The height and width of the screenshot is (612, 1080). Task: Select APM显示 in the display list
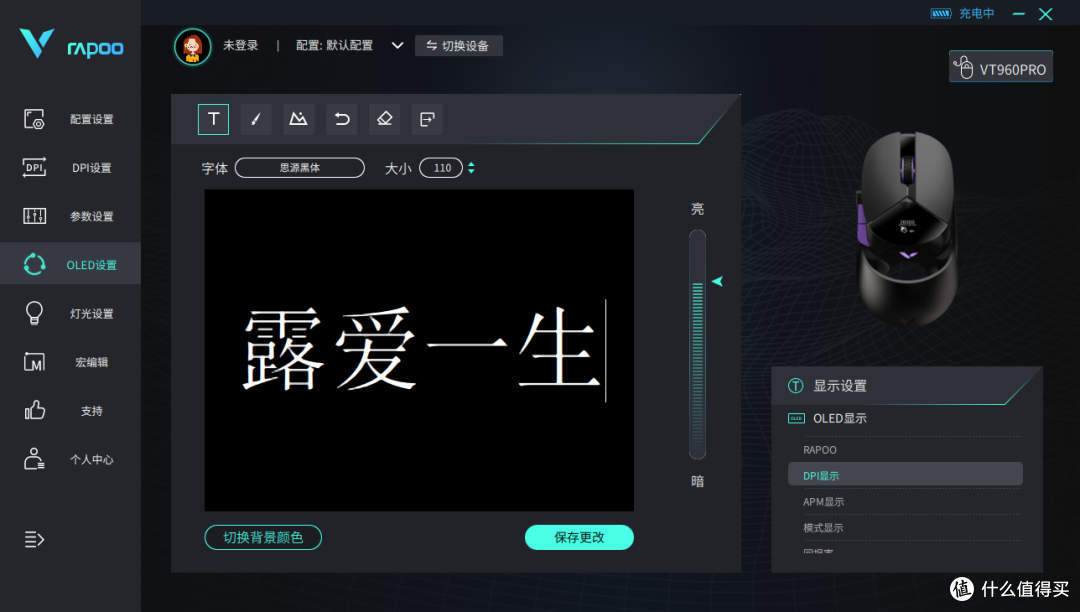pyautogui.click(x=905, y=502)
